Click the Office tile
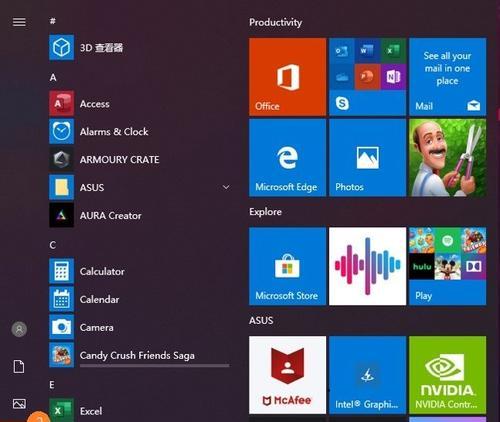This screenshot has height=422, width=500. coord(287,77)
